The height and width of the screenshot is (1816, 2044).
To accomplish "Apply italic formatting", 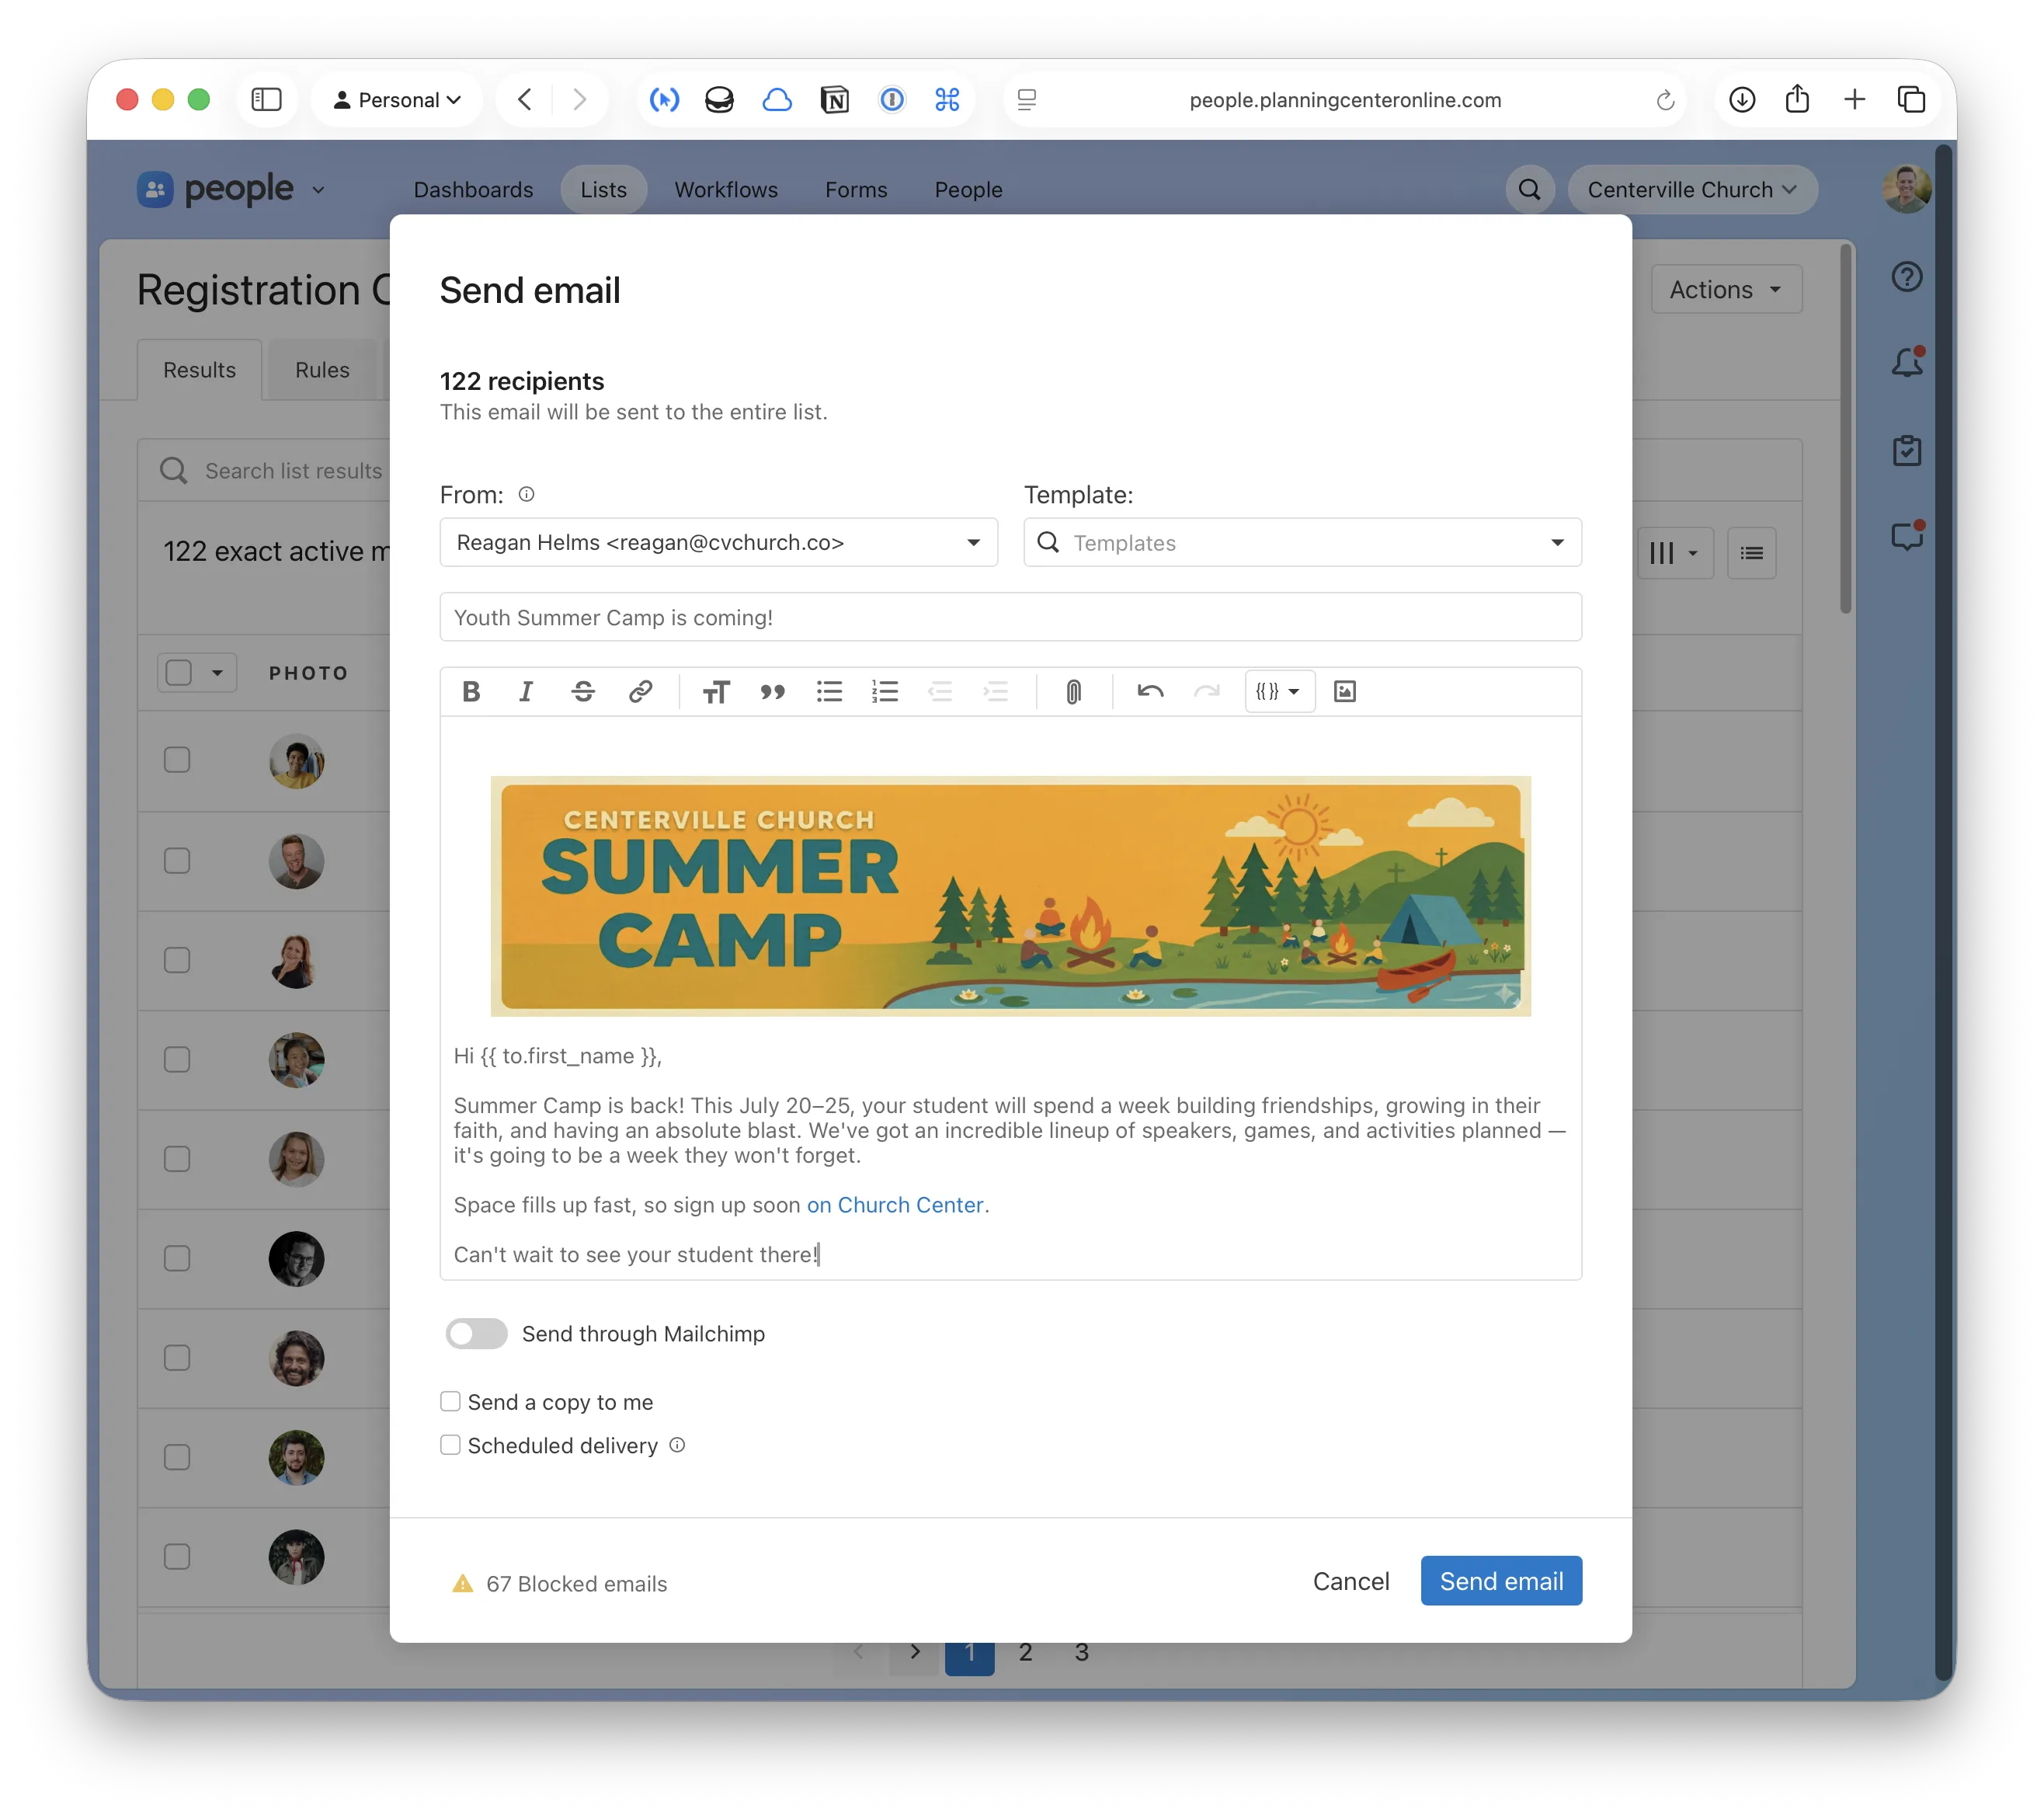I will click(x=526, y=691).
